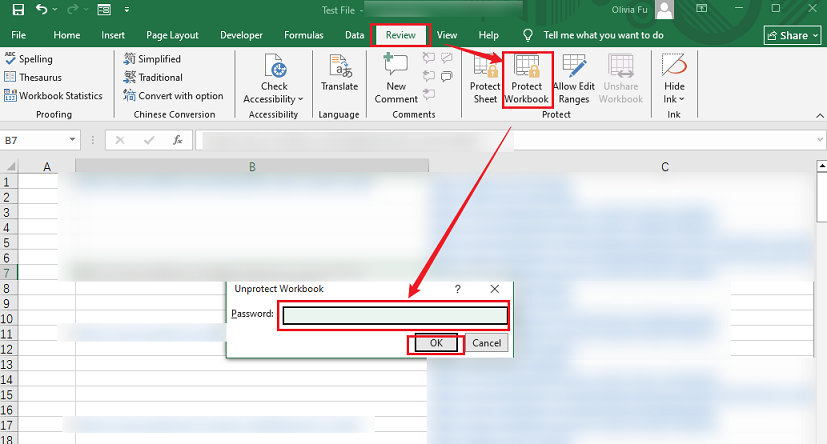
Task: Open Allow Edit Ranges
Action: (x=574, y=79)
